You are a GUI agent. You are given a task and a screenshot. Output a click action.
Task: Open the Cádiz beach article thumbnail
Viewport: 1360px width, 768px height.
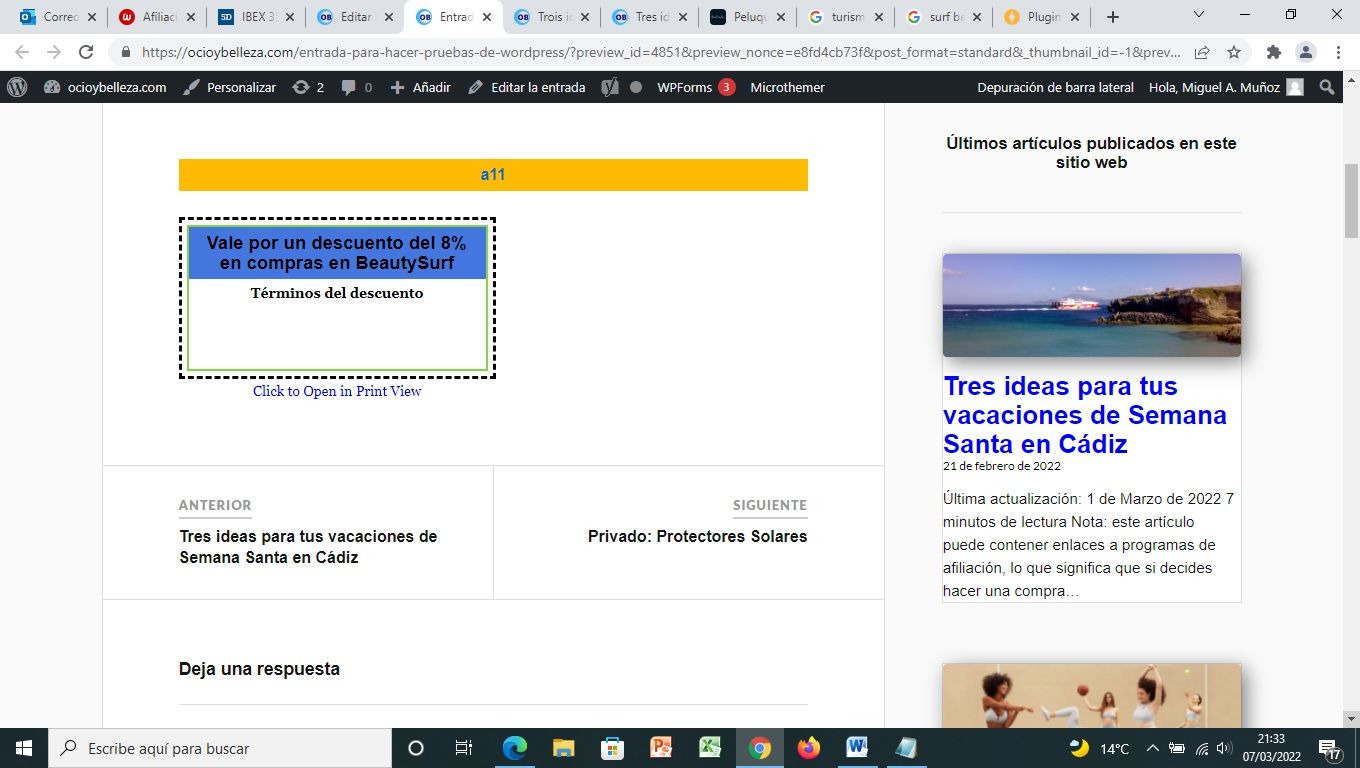tap(1091, 305)
